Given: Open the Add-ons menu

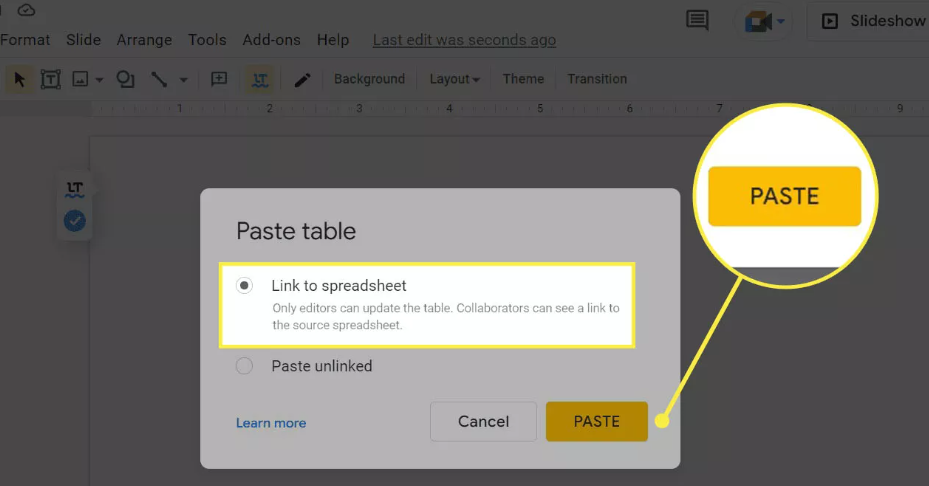Looking at the screenshot, I should click(271, 40).
